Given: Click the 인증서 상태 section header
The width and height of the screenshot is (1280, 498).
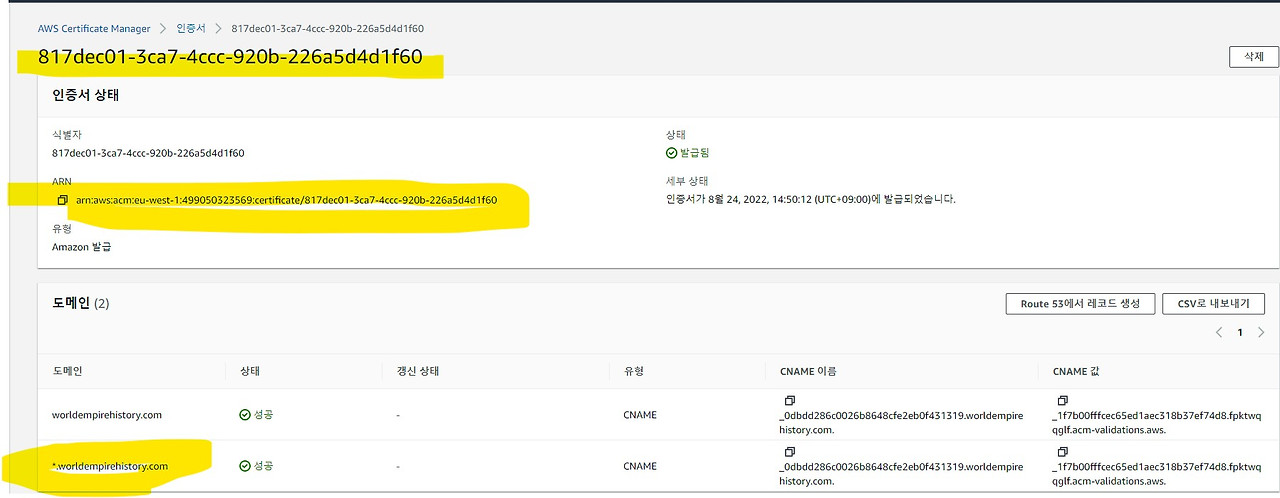Looking at the screenshot, I should [x=86, y=96].
